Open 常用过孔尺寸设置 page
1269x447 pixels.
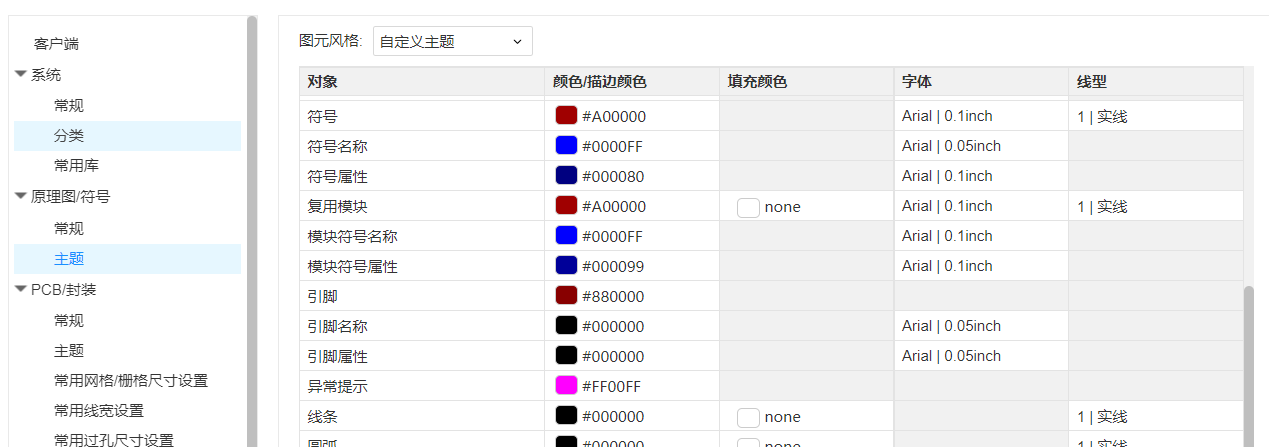[114, 439]
